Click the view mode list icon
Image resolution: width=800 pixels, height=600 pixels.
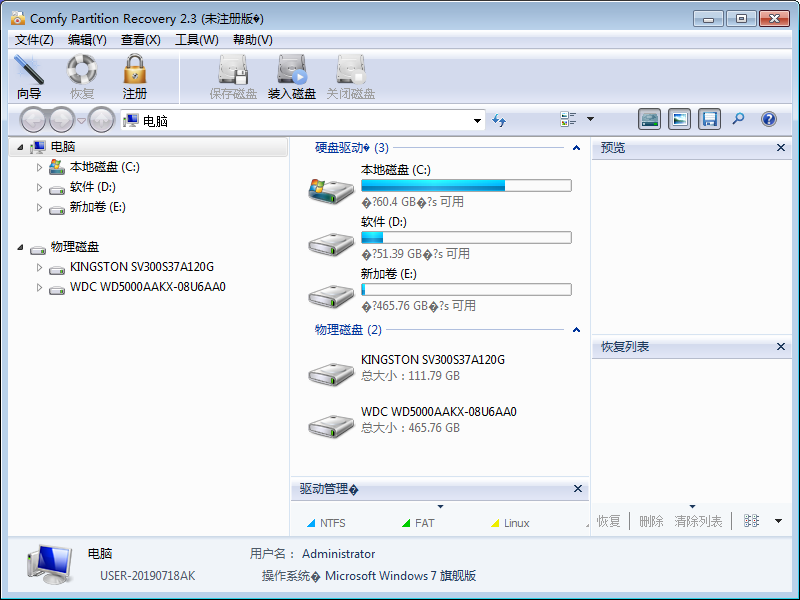[568, 119]
